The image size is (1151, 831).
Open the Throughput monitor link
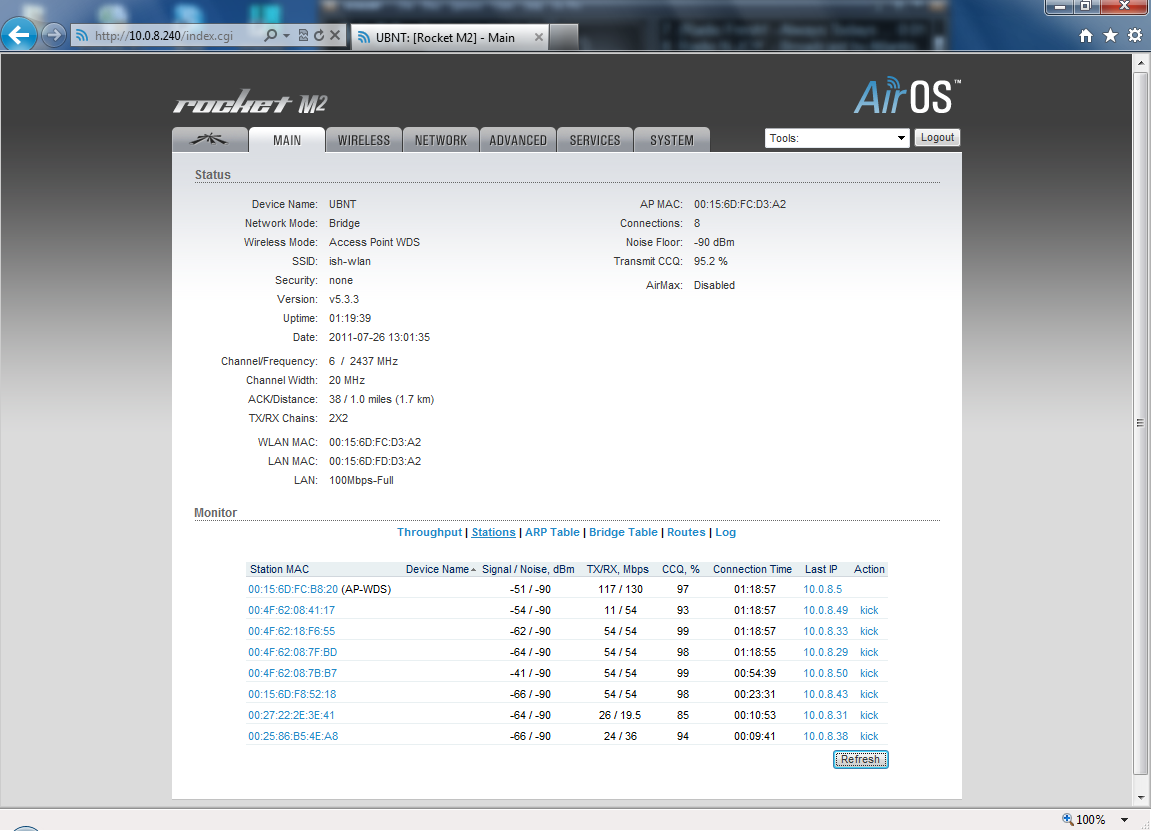coord(430,533)
